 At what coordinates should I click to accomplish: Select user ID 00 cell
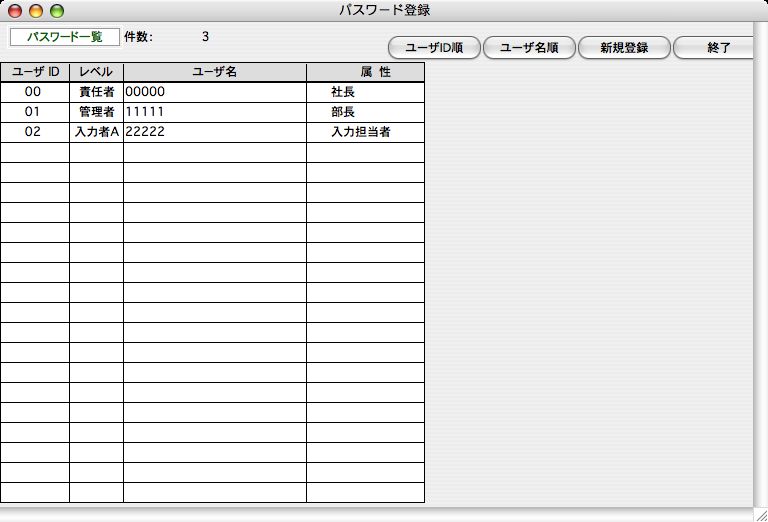[33, 92]
